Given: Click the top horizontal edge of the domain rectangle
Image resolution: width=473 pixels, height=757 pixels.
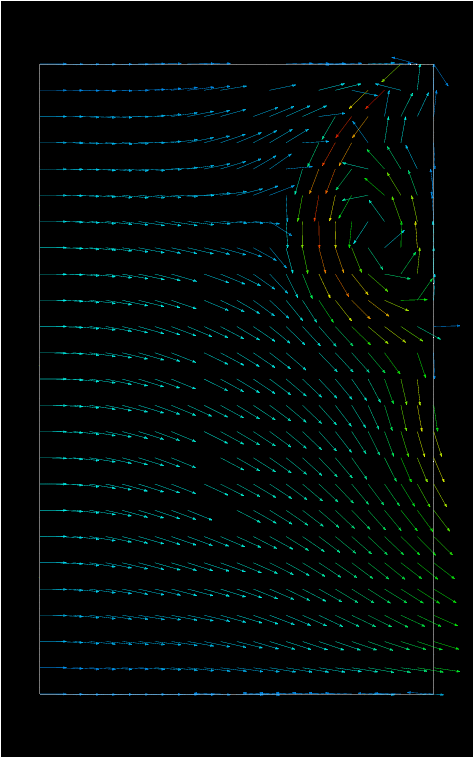Looking at the screenshot, I should (x=236, y=64).
